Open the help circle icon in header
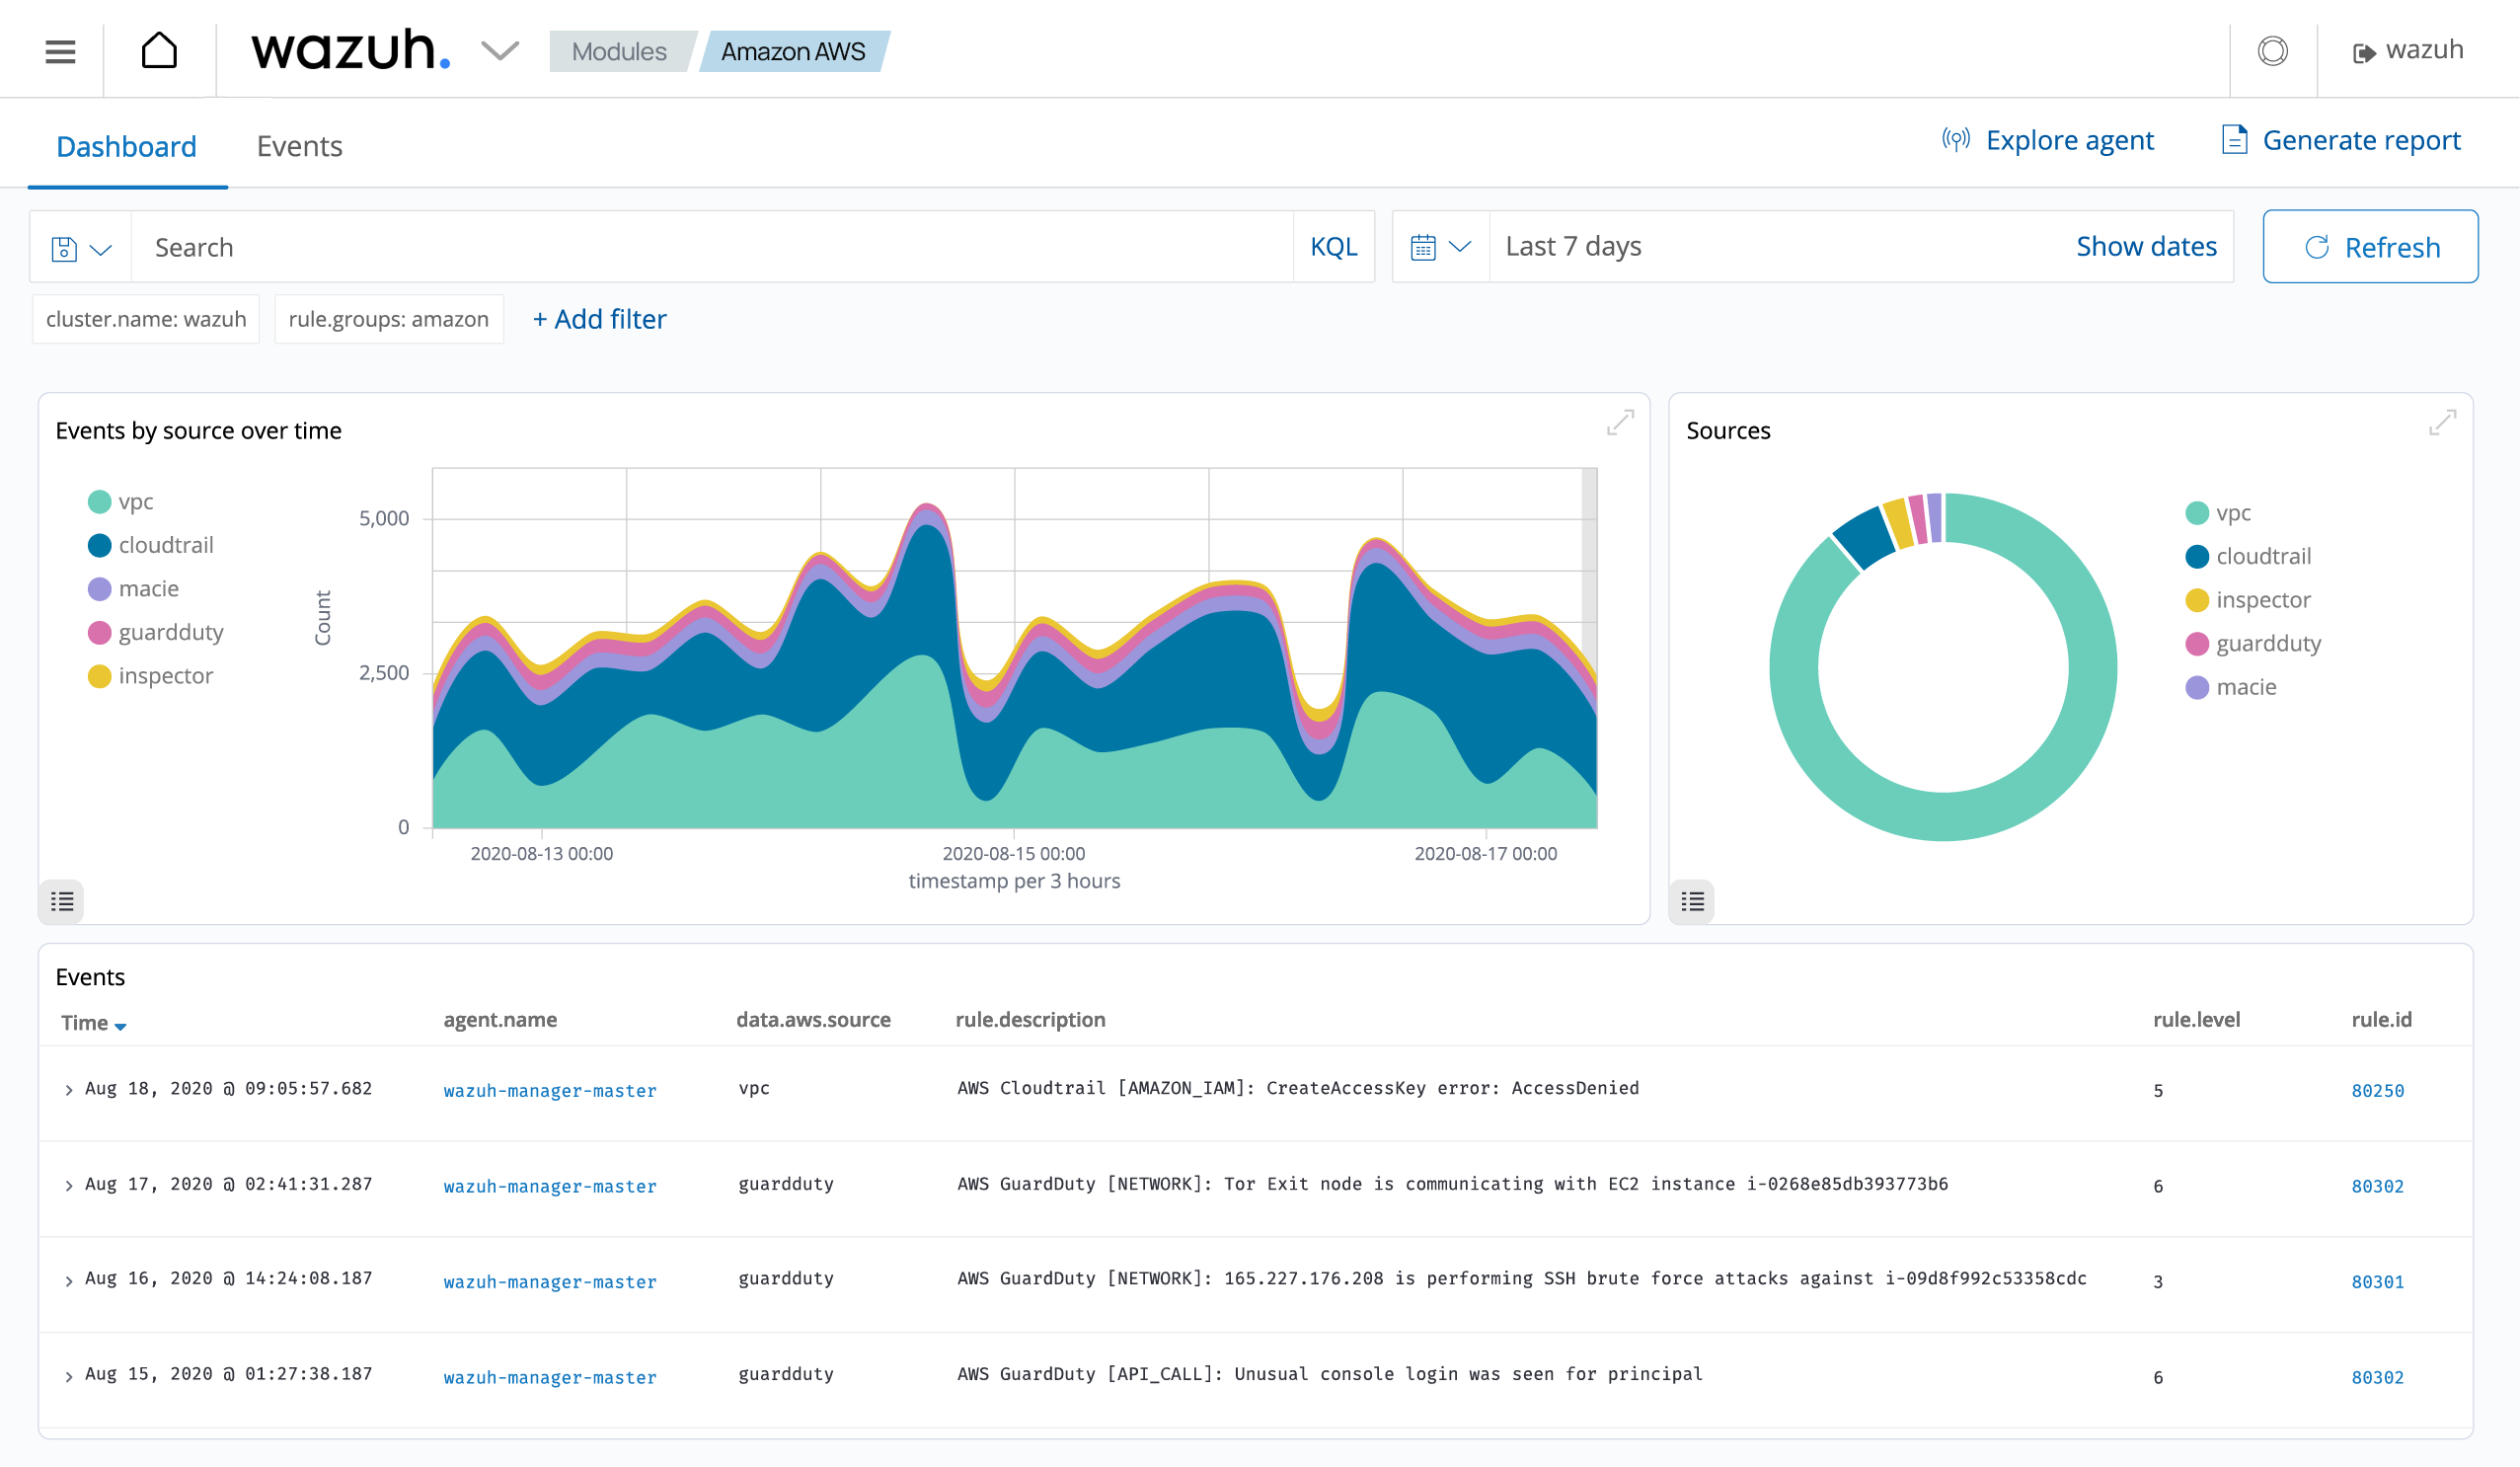Image resolution: width=2520 pixels, height=1467 pixels. click(2273, 51)
